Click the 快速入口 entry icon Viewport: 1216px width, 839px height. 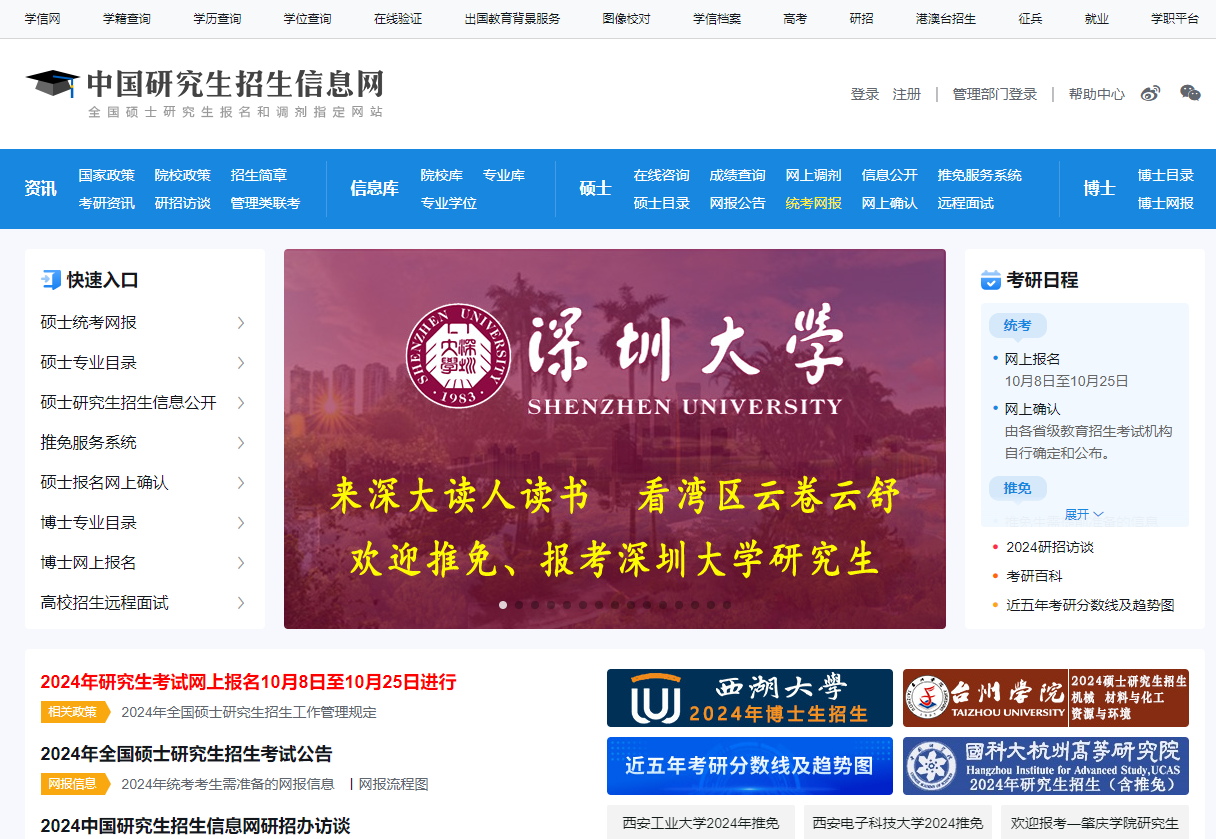point(51,280)
